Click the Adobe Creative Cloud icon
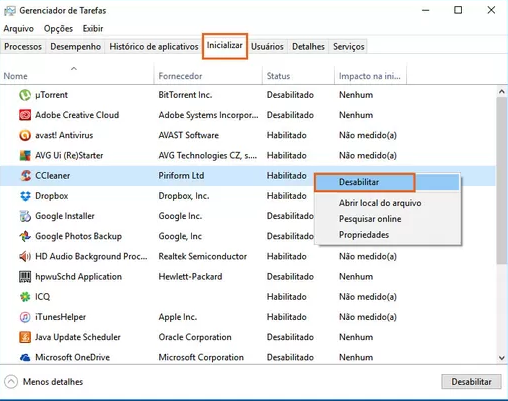The width and height of the screenshot is (508, 401). point(25,115)
